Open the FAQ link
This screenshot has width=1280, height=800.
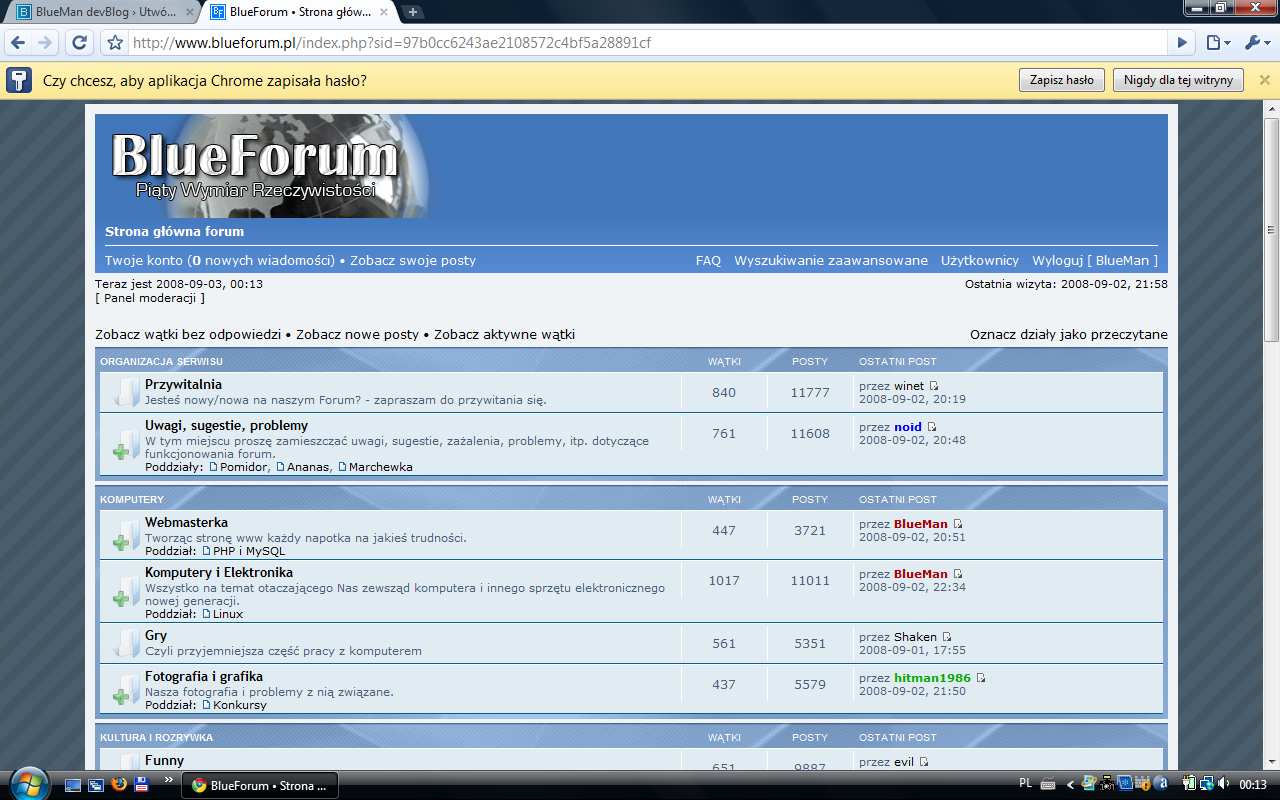[x=708, y=261]
